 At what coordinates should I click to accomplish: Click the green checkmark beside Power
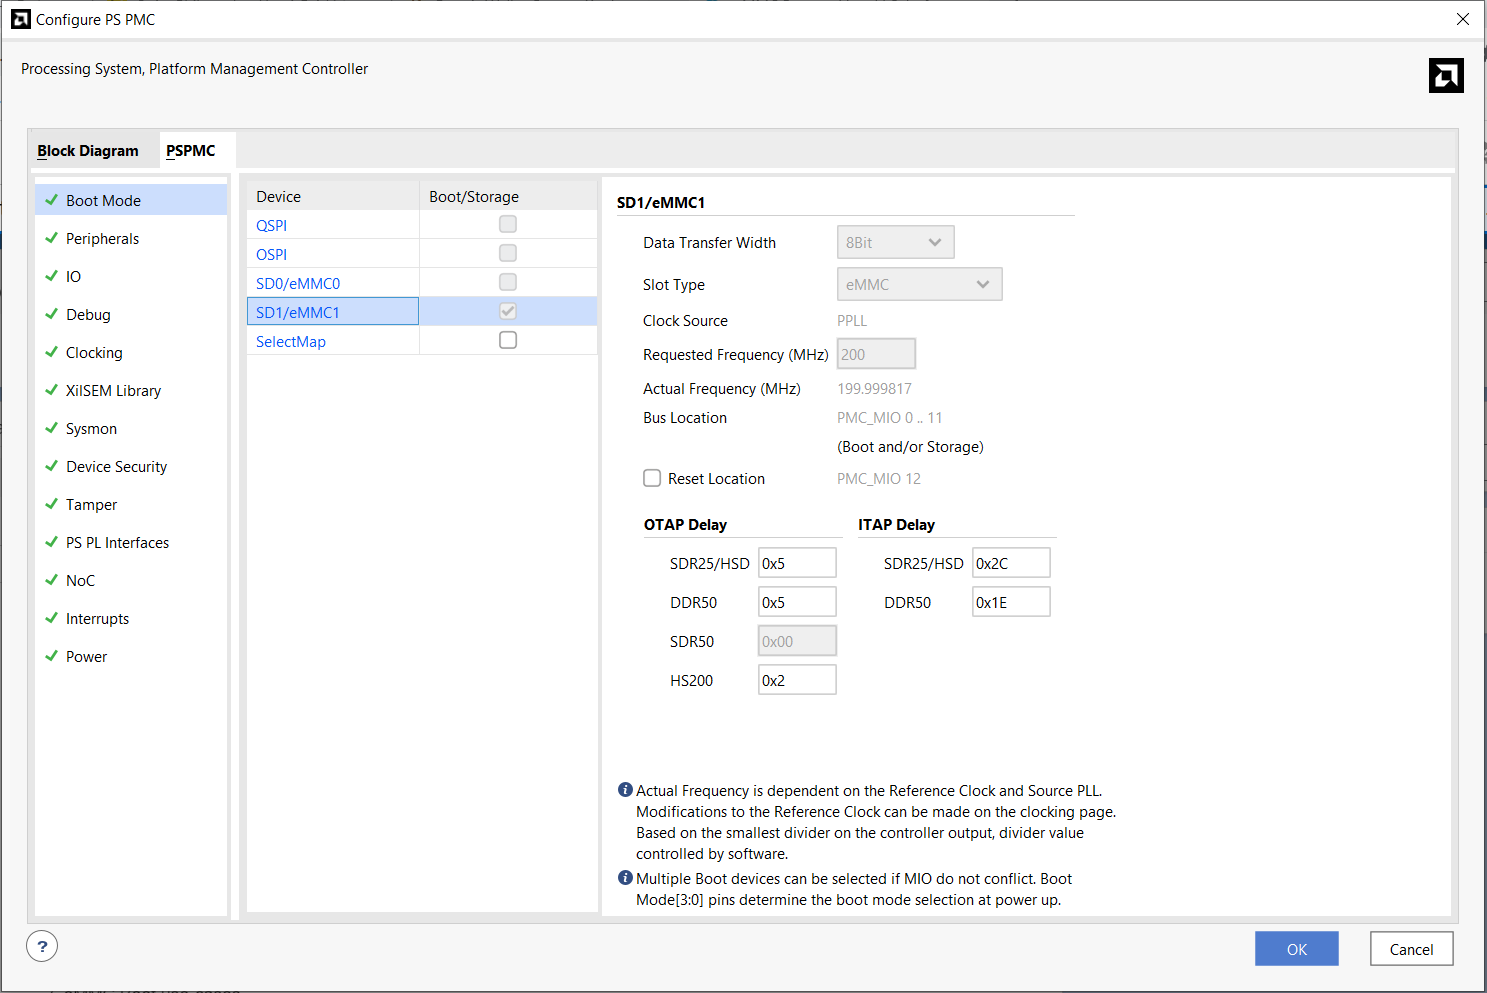(52, 656)
